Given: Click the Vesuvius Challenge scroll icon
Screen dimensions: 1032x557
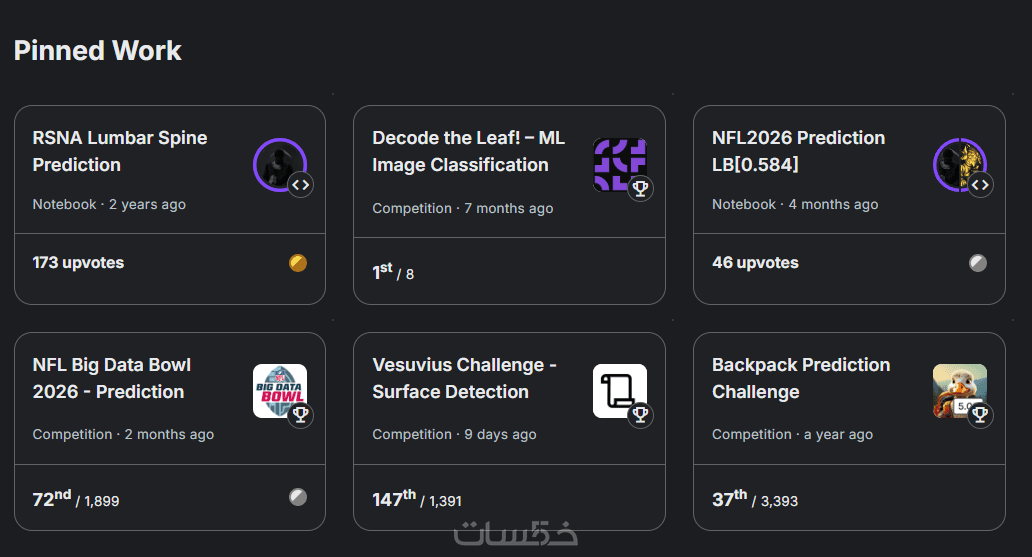Looking at the screenshot, I should (619, 390).
